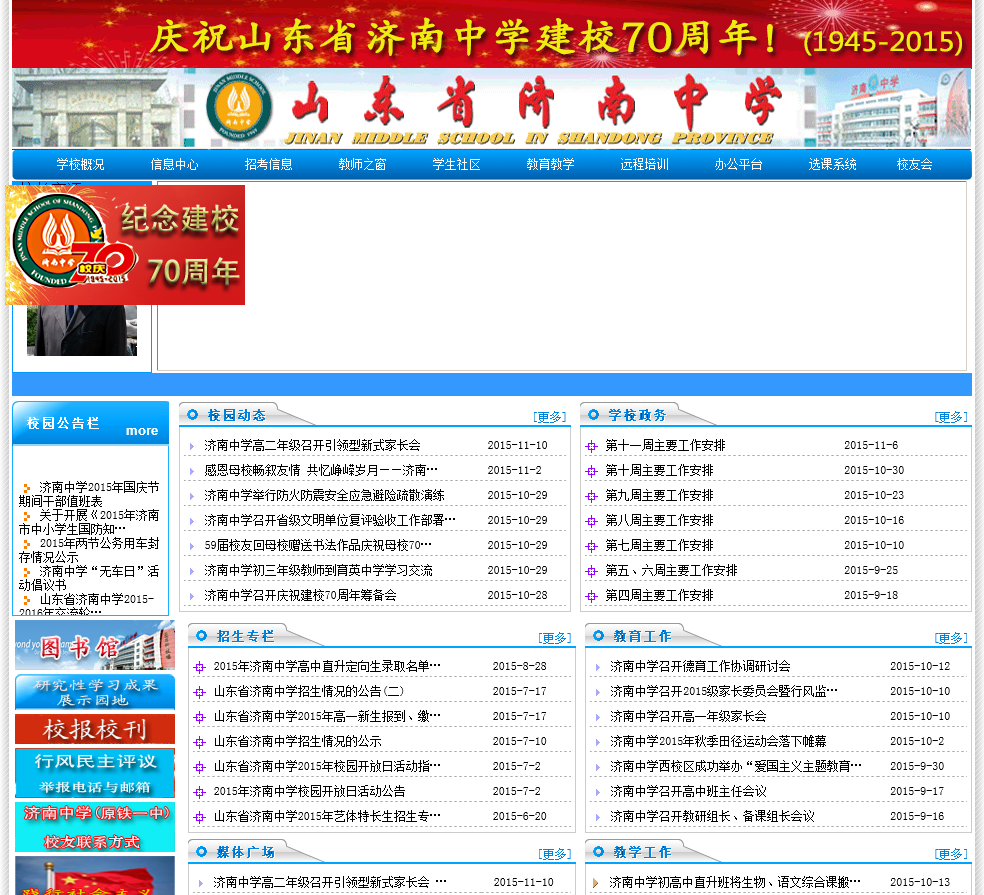This screenshot has height=895, width=984.
Task: Click purple bullet icon beside 2015年济南中学高中直升定向生
Action: pyautogui.click(x=200, y=667)
